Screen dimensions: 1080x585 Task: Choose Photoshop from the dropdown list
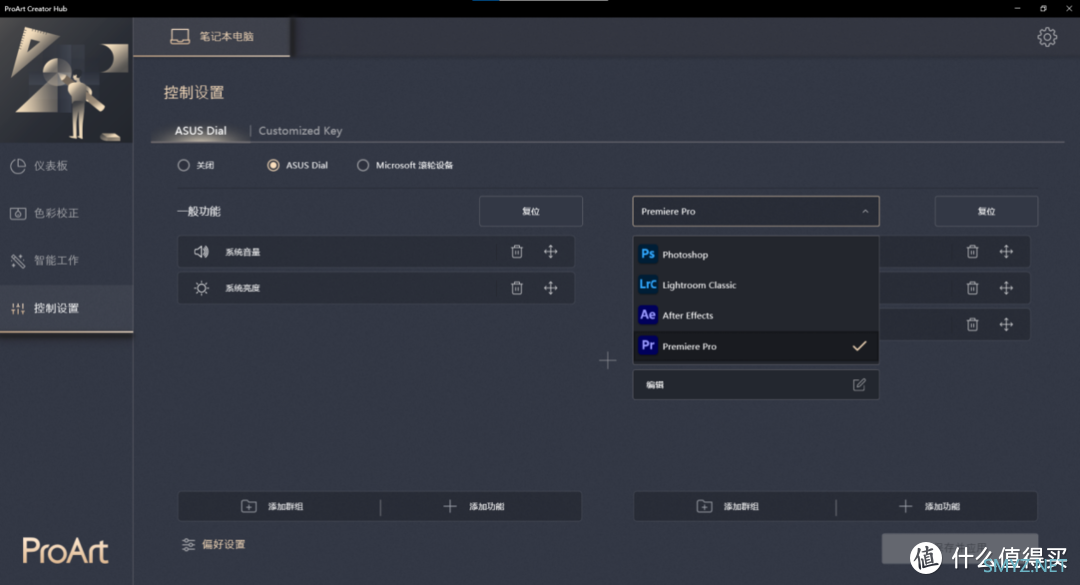coord(756,254)
